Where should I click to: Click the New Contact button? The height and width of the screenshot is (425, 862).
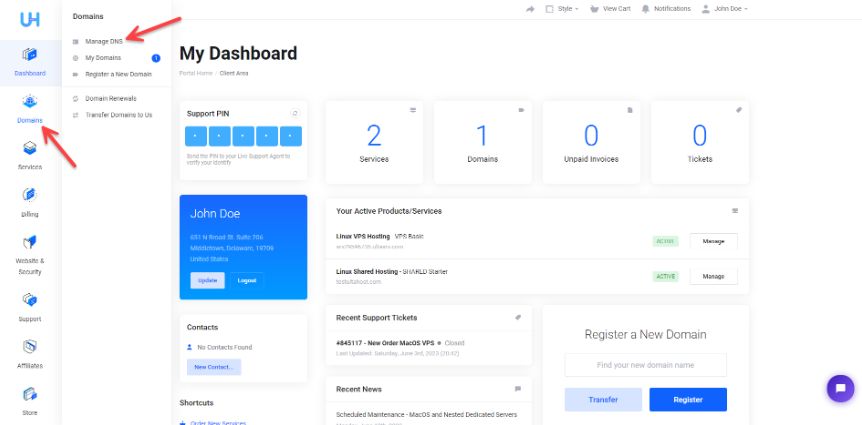pos(214,367)
